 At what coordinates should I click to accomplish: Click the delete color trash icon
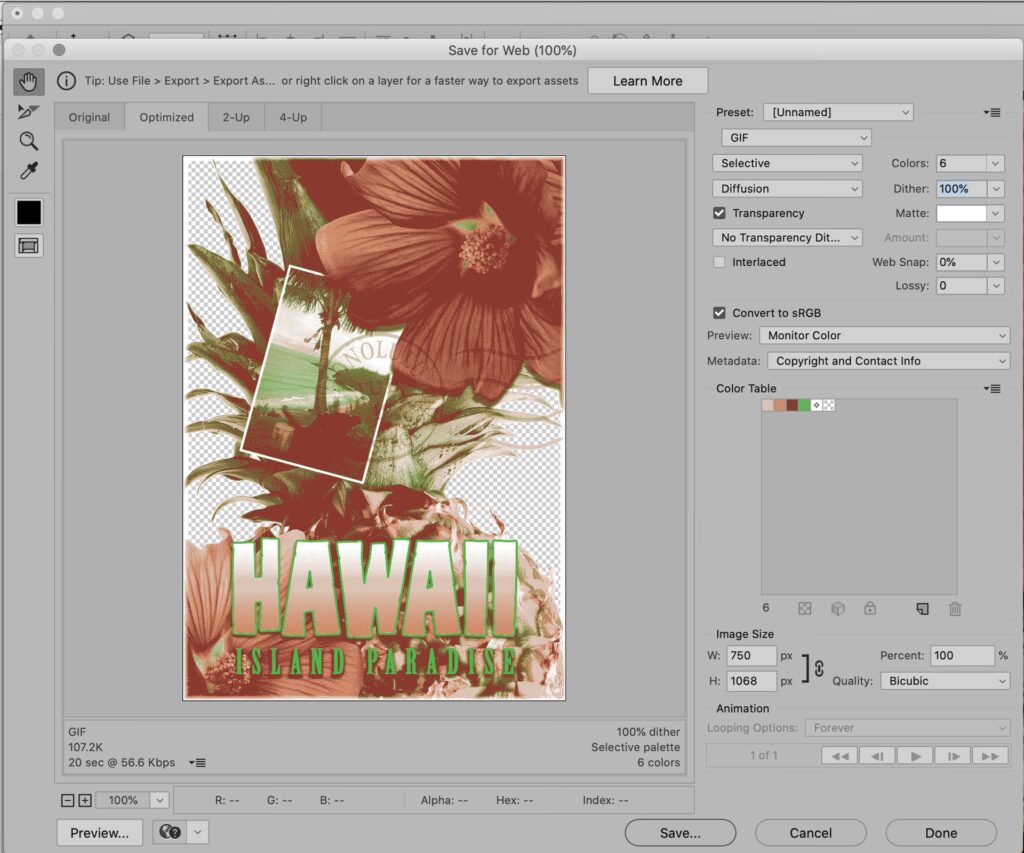pyautogui.click(x=955, y=608)
